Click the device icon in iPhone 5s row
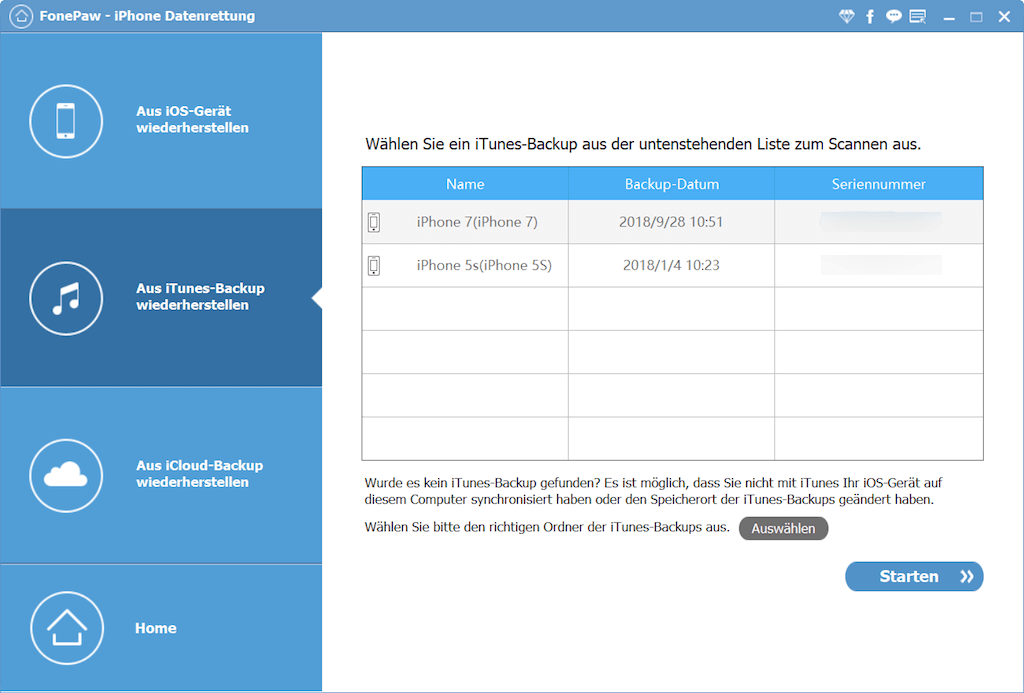 tap(374, 265)
